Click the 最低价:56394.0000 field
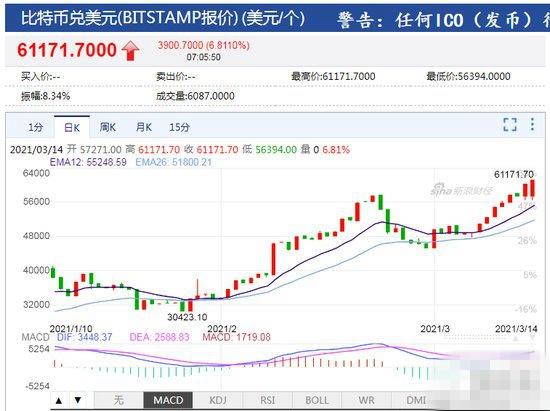The image size is (550, 411). [468, 76]
